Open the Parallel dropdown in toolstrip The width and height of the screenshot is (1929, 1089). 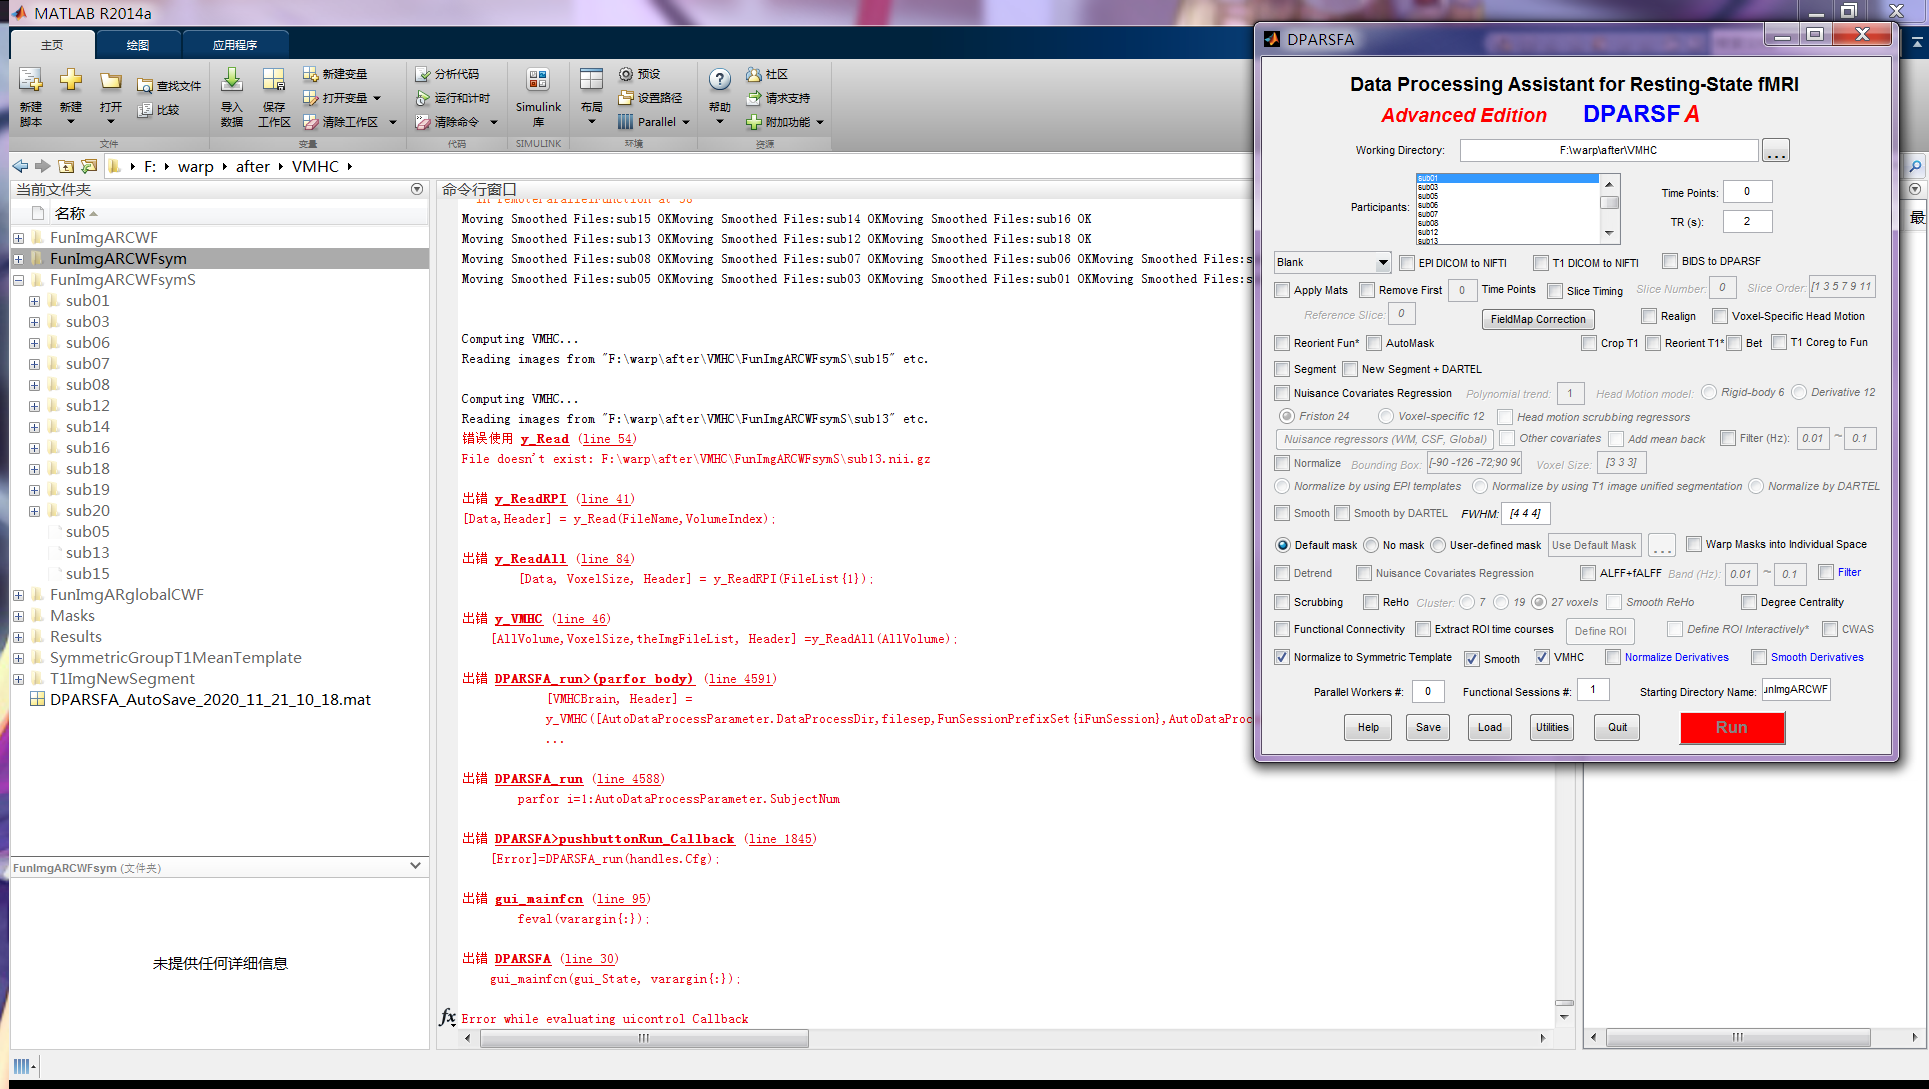coord(686,122)
